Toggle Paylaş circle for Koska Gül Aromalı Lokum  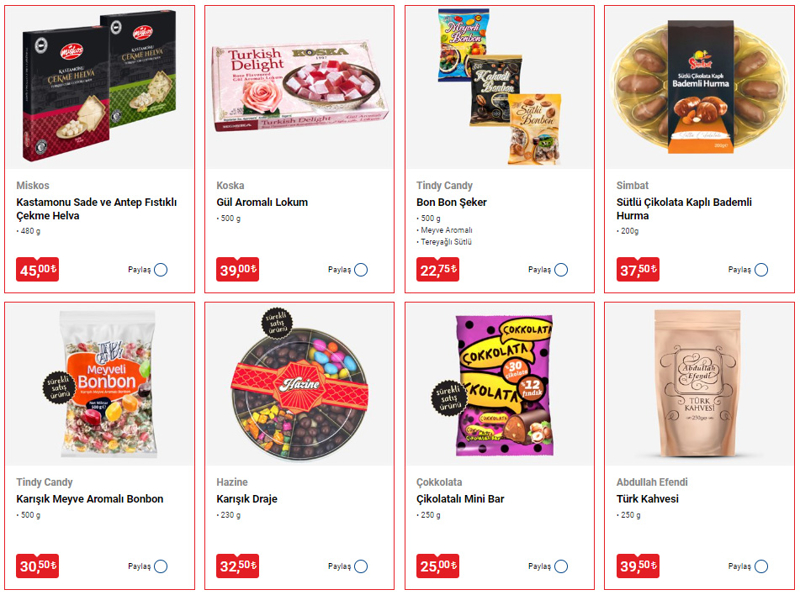click(x=361, y=269)
